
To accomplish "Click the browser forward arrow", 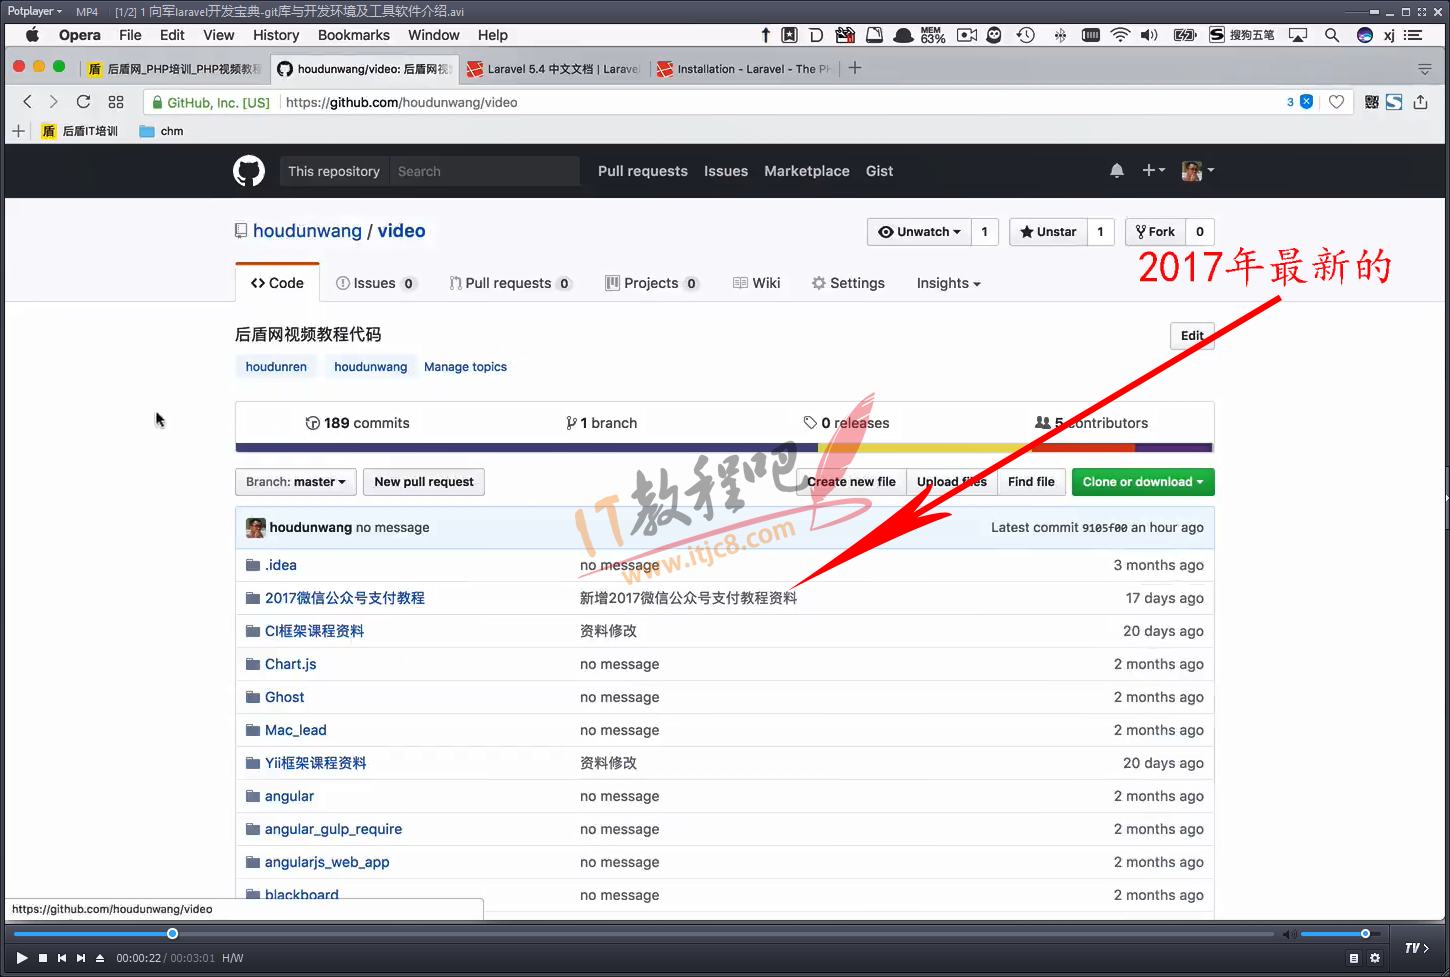I will pyautogui.click(x=54, y=102).
